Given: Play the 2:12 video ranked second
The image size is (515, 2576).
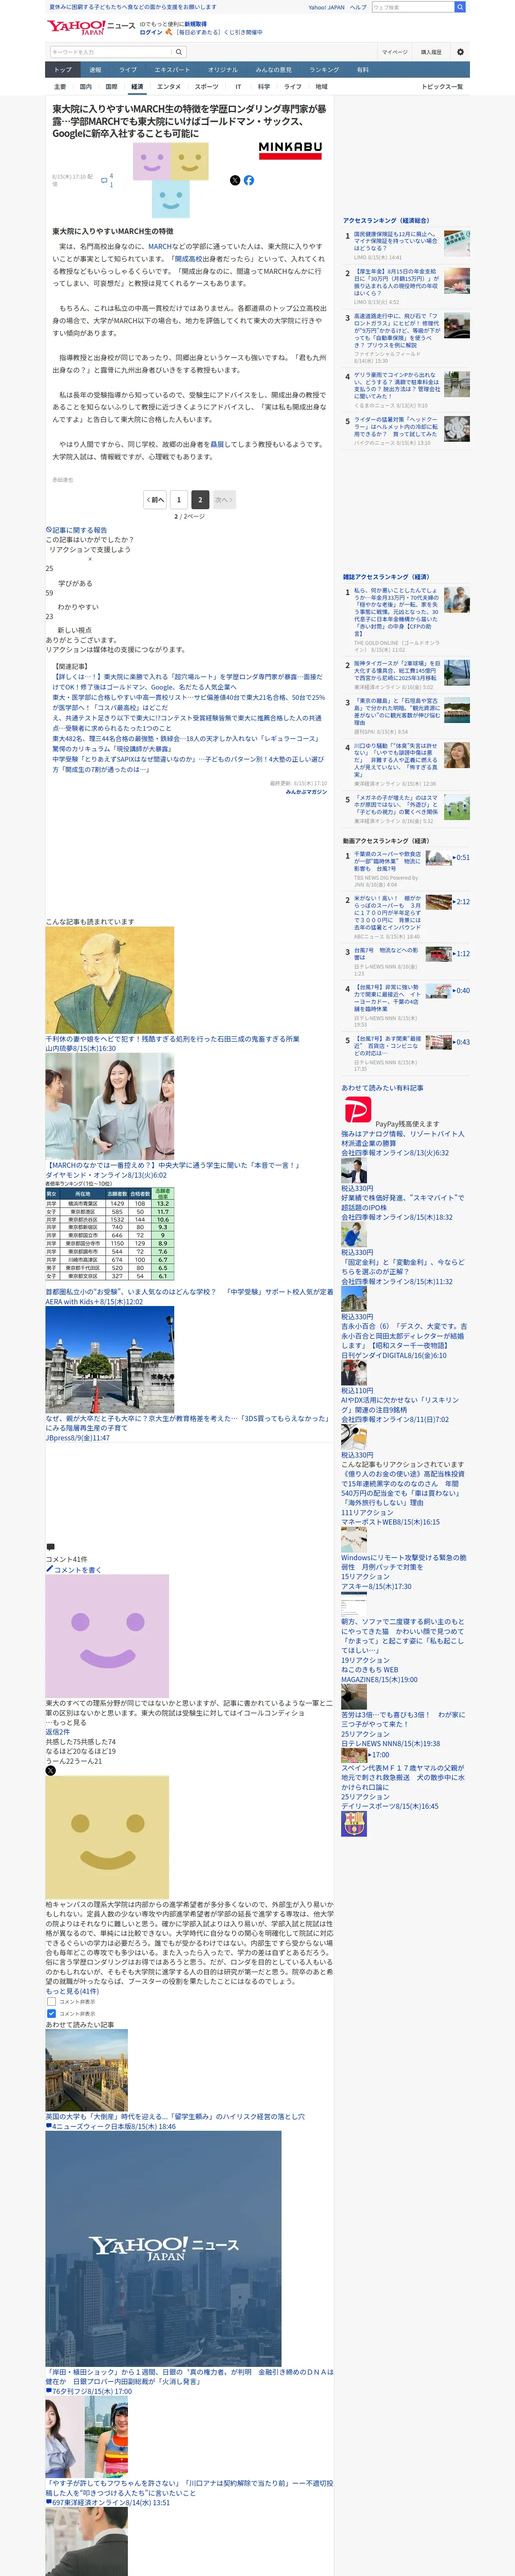Looking at the screenshot, I should (x=447, y=901).
